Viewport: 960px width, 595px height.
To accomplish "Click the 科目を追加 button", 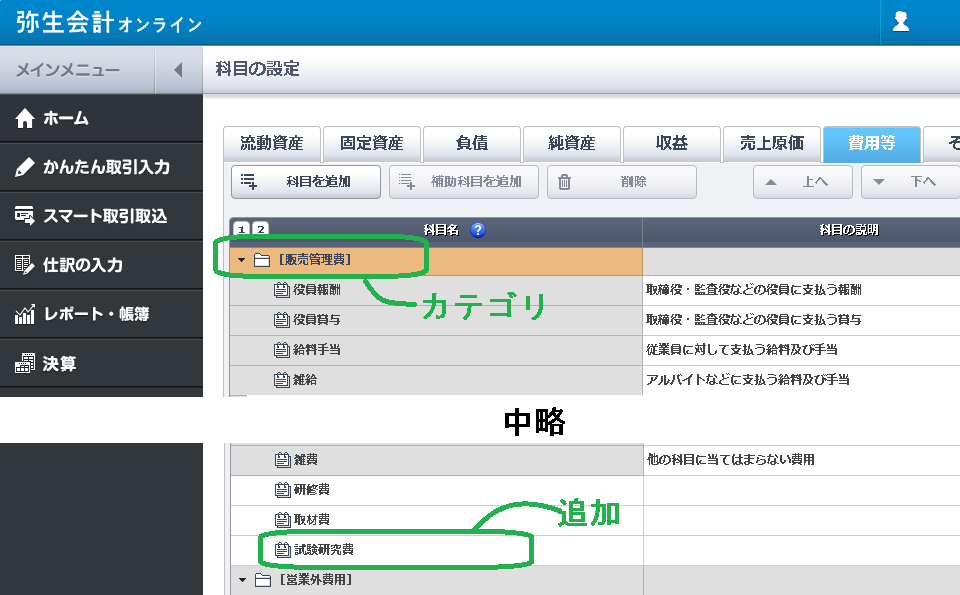I will pyautogui.click(x=306, y=182).
